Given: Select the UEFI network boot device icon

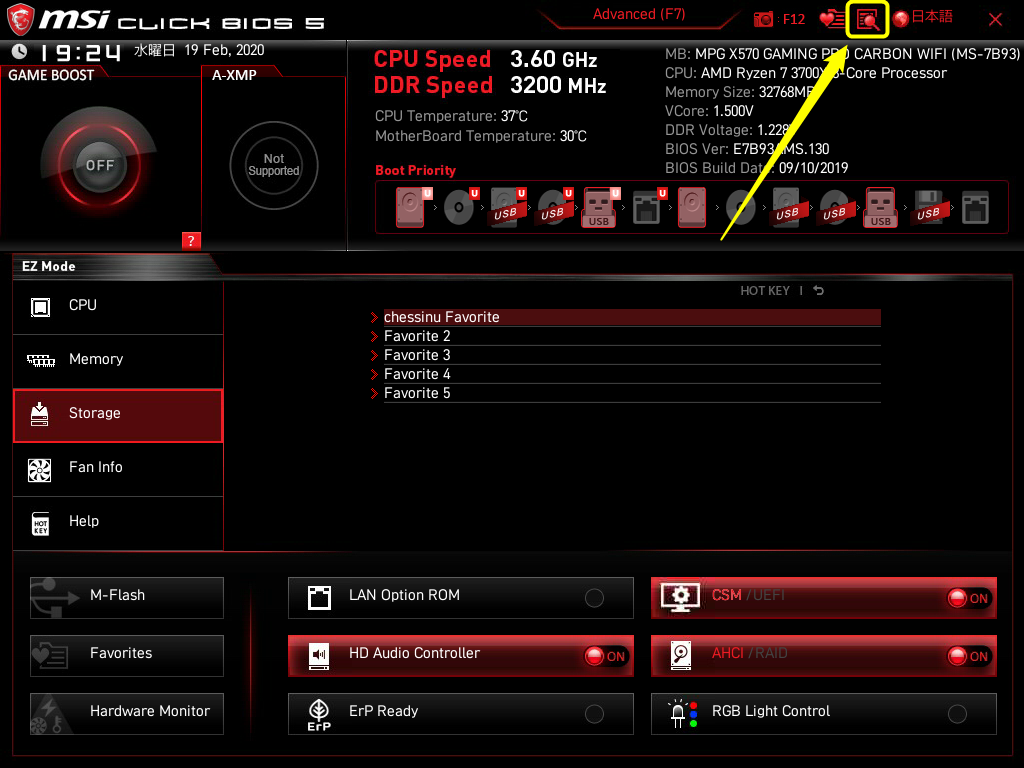Looking at the screenshot, I should tap(648, 208).
